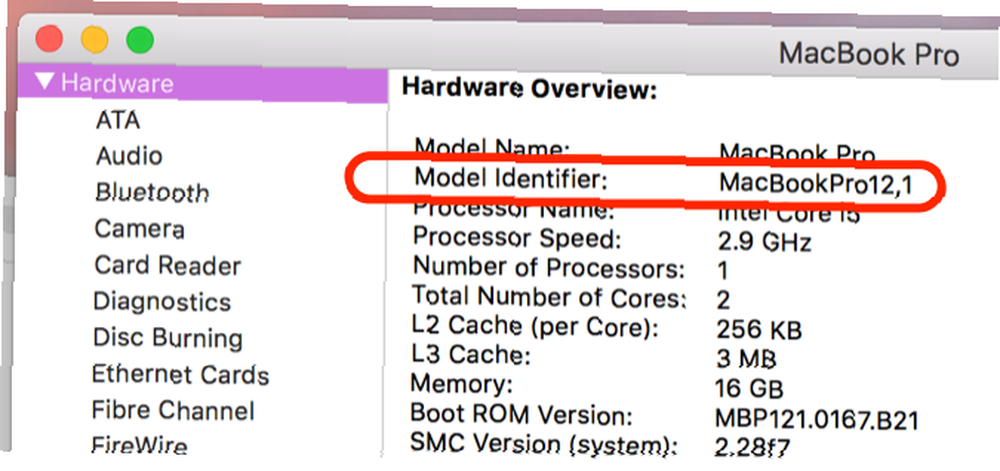Click the yellow minimize button

point(94,40)
